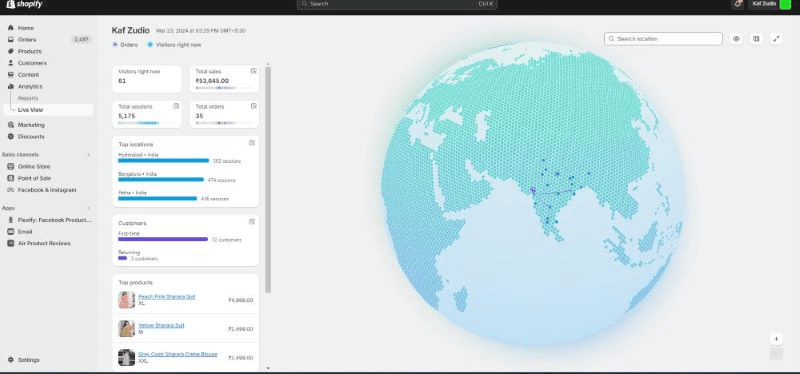Open Discounts in sidebar
The width and height of the screenshot is (800, 374).
[31, 137]
